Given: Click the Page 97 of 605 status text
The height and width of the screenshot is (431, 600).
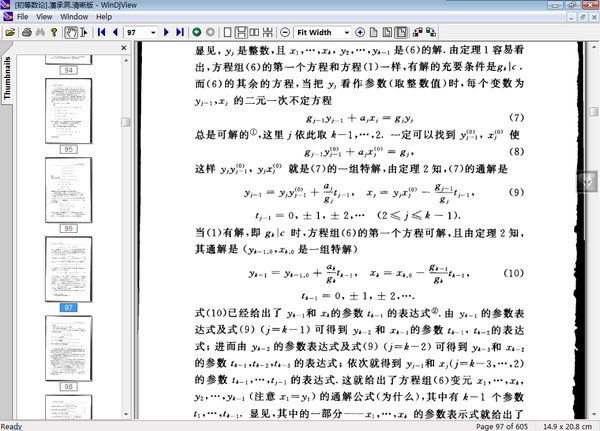Looking at the screenshot, I should coord(502,426).
